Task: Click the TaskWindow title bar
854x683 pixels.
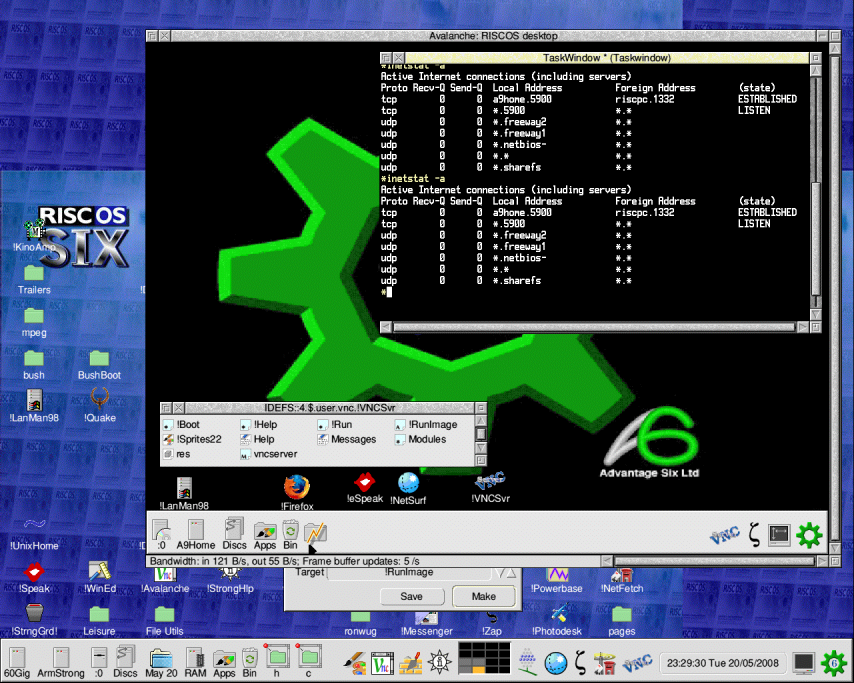Action: (x=606, y=58)
